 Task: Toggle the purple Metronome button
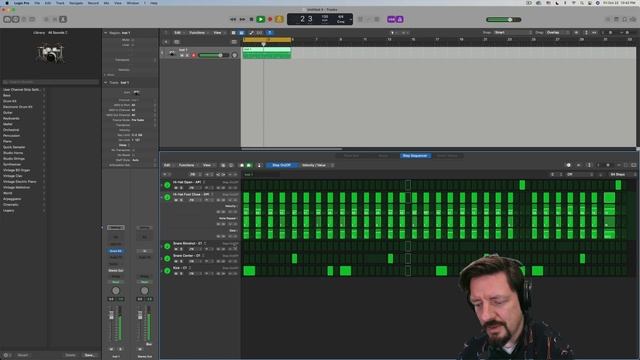click(x=400, y=19)
